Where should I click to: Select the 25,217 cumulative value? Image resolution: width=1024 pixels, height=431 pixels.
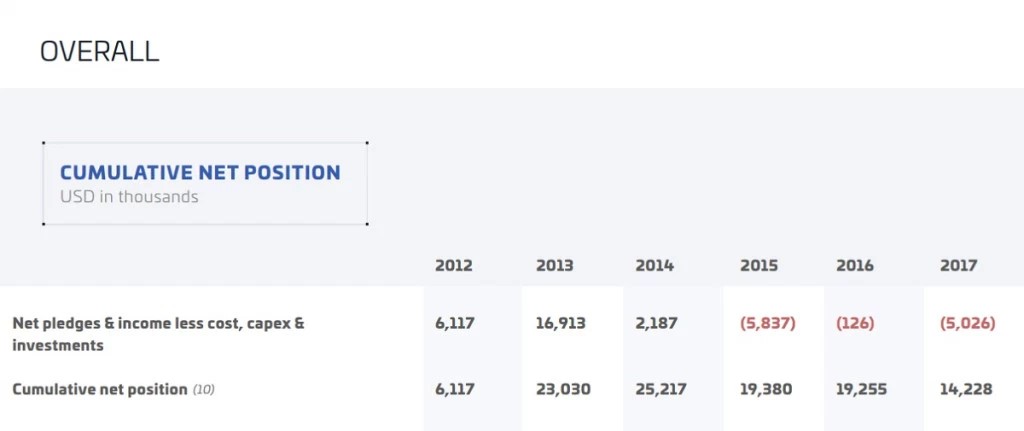tap(661, 390)
